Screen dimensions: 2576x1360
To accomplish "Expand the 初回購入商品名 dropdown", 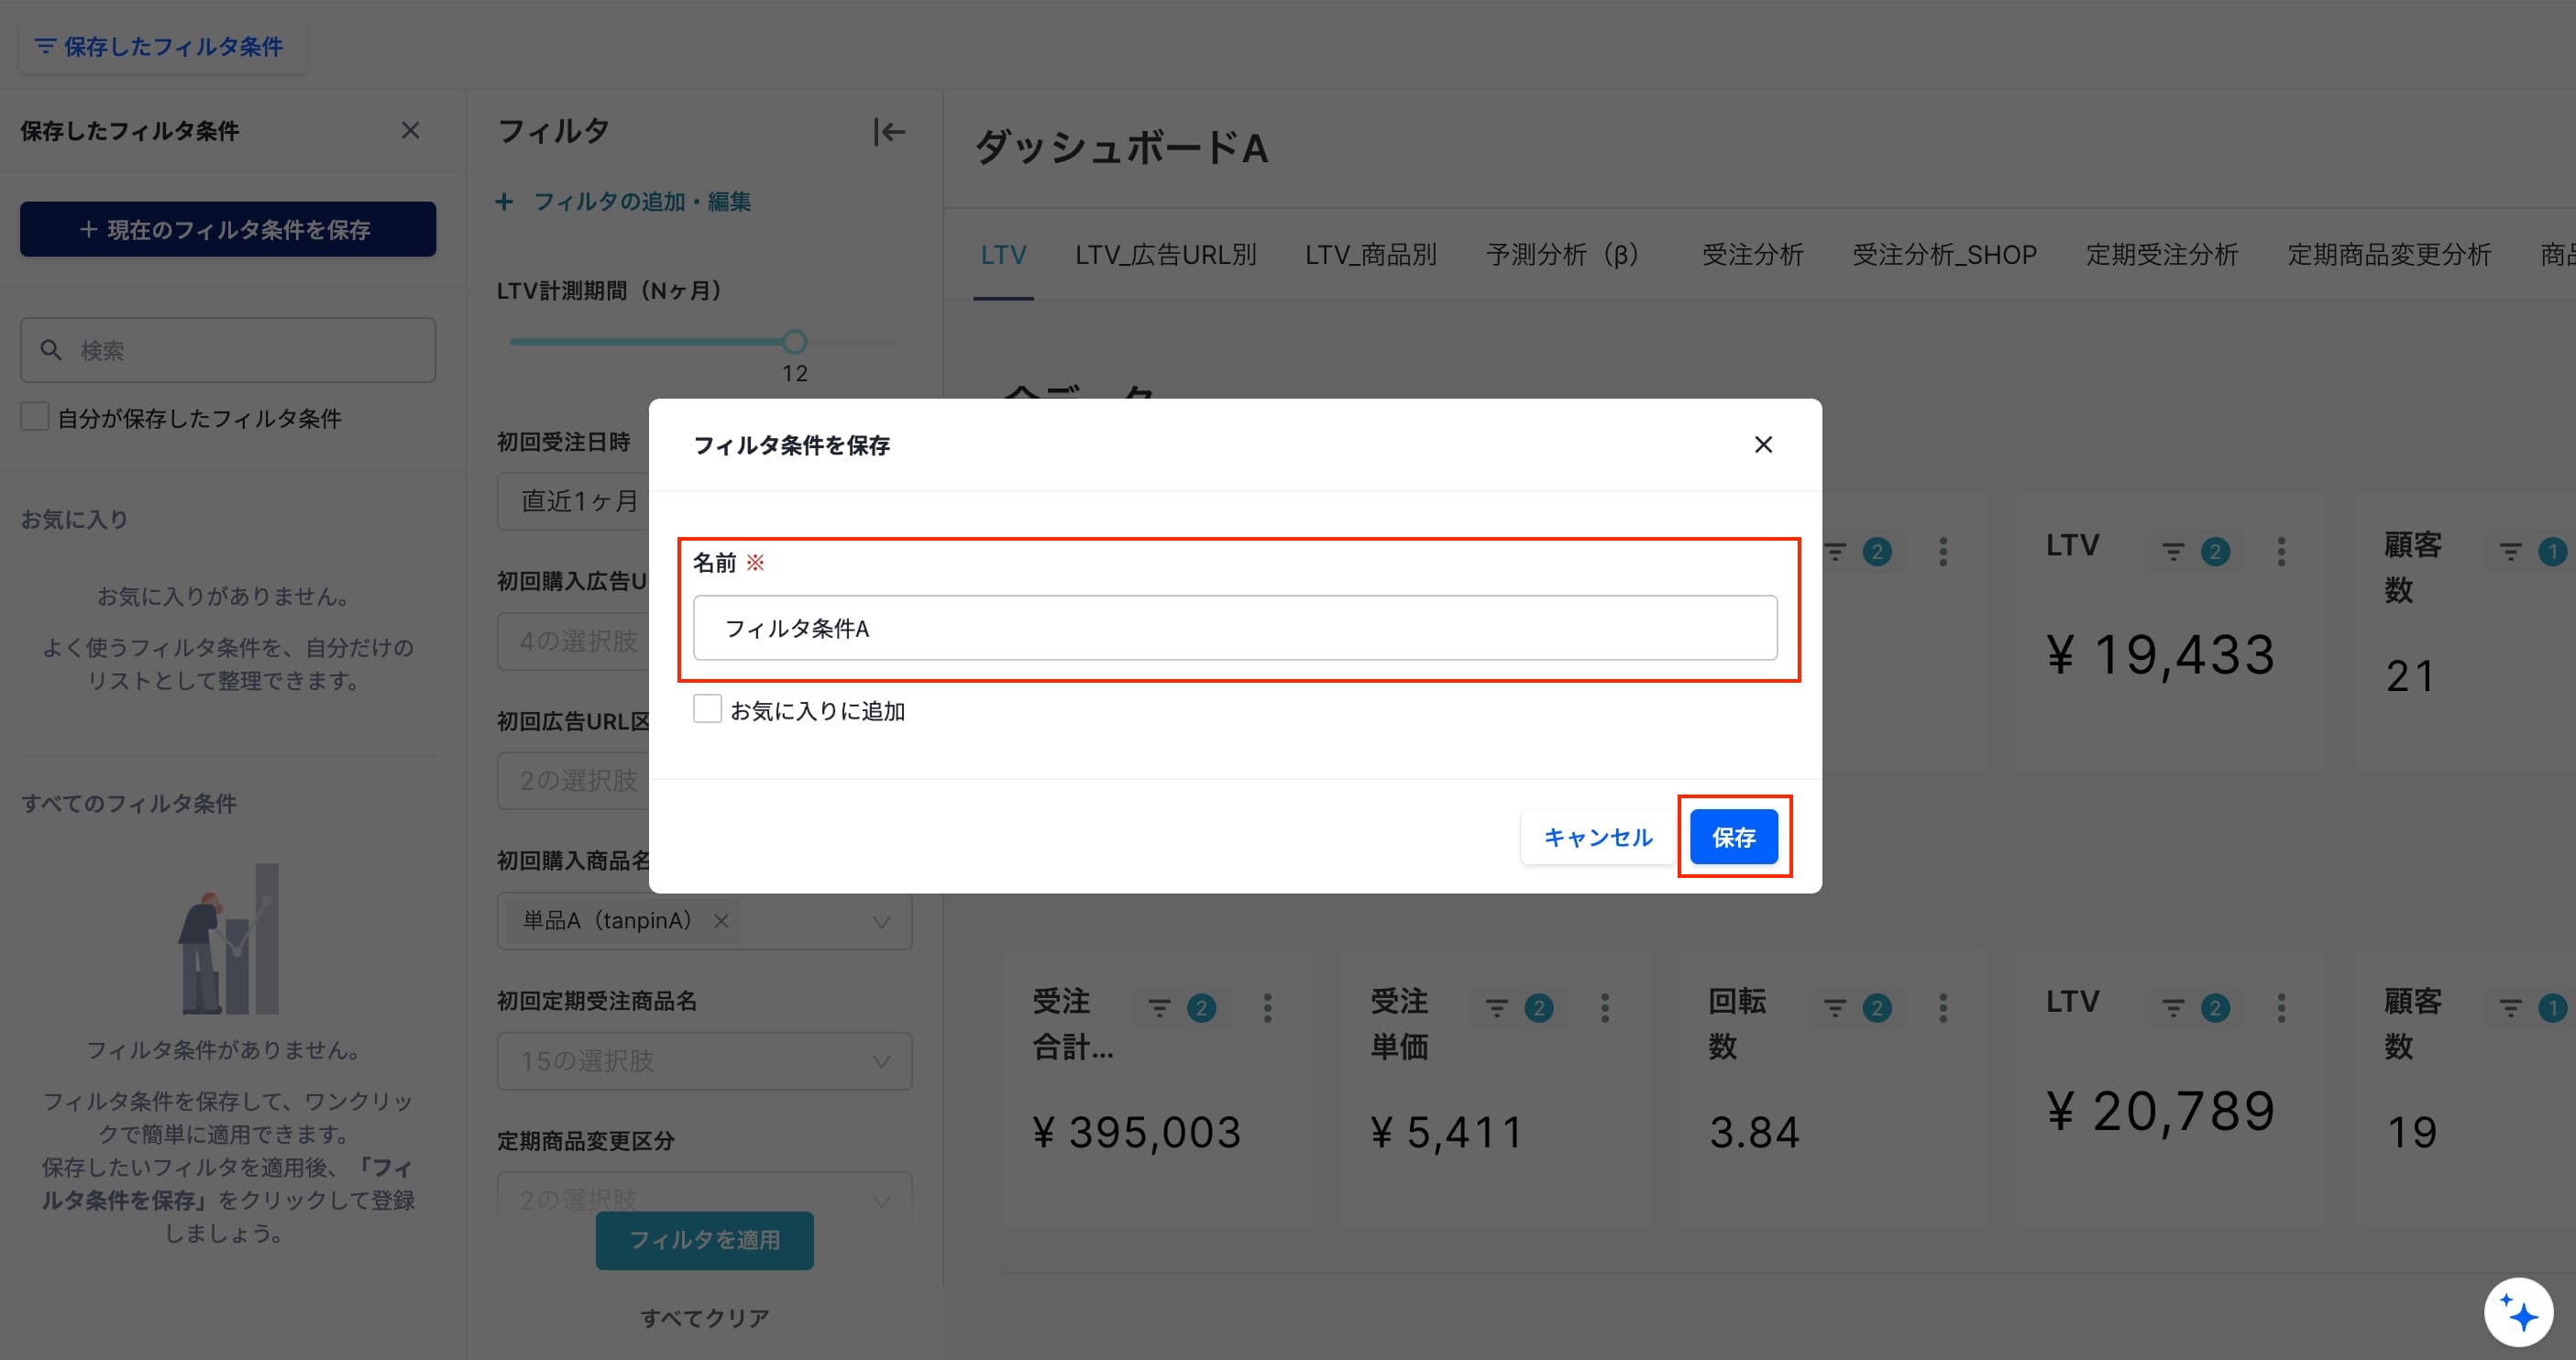I will tap(881, 921).
